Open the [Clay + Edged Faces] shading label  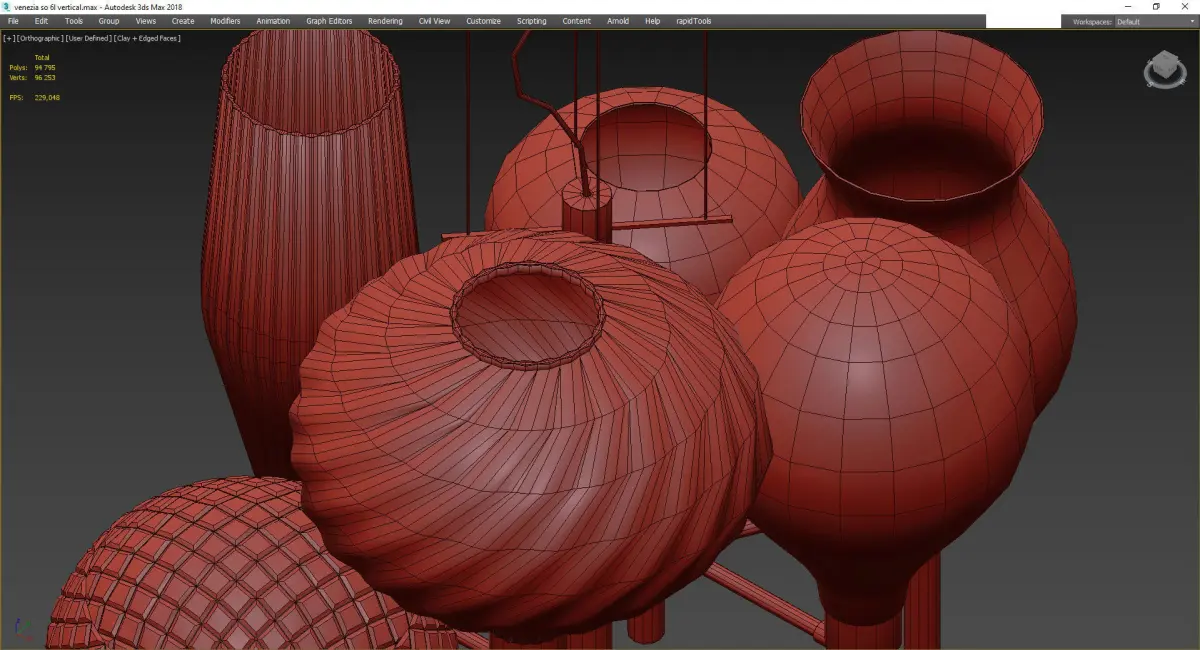click(x=148, y=38)
